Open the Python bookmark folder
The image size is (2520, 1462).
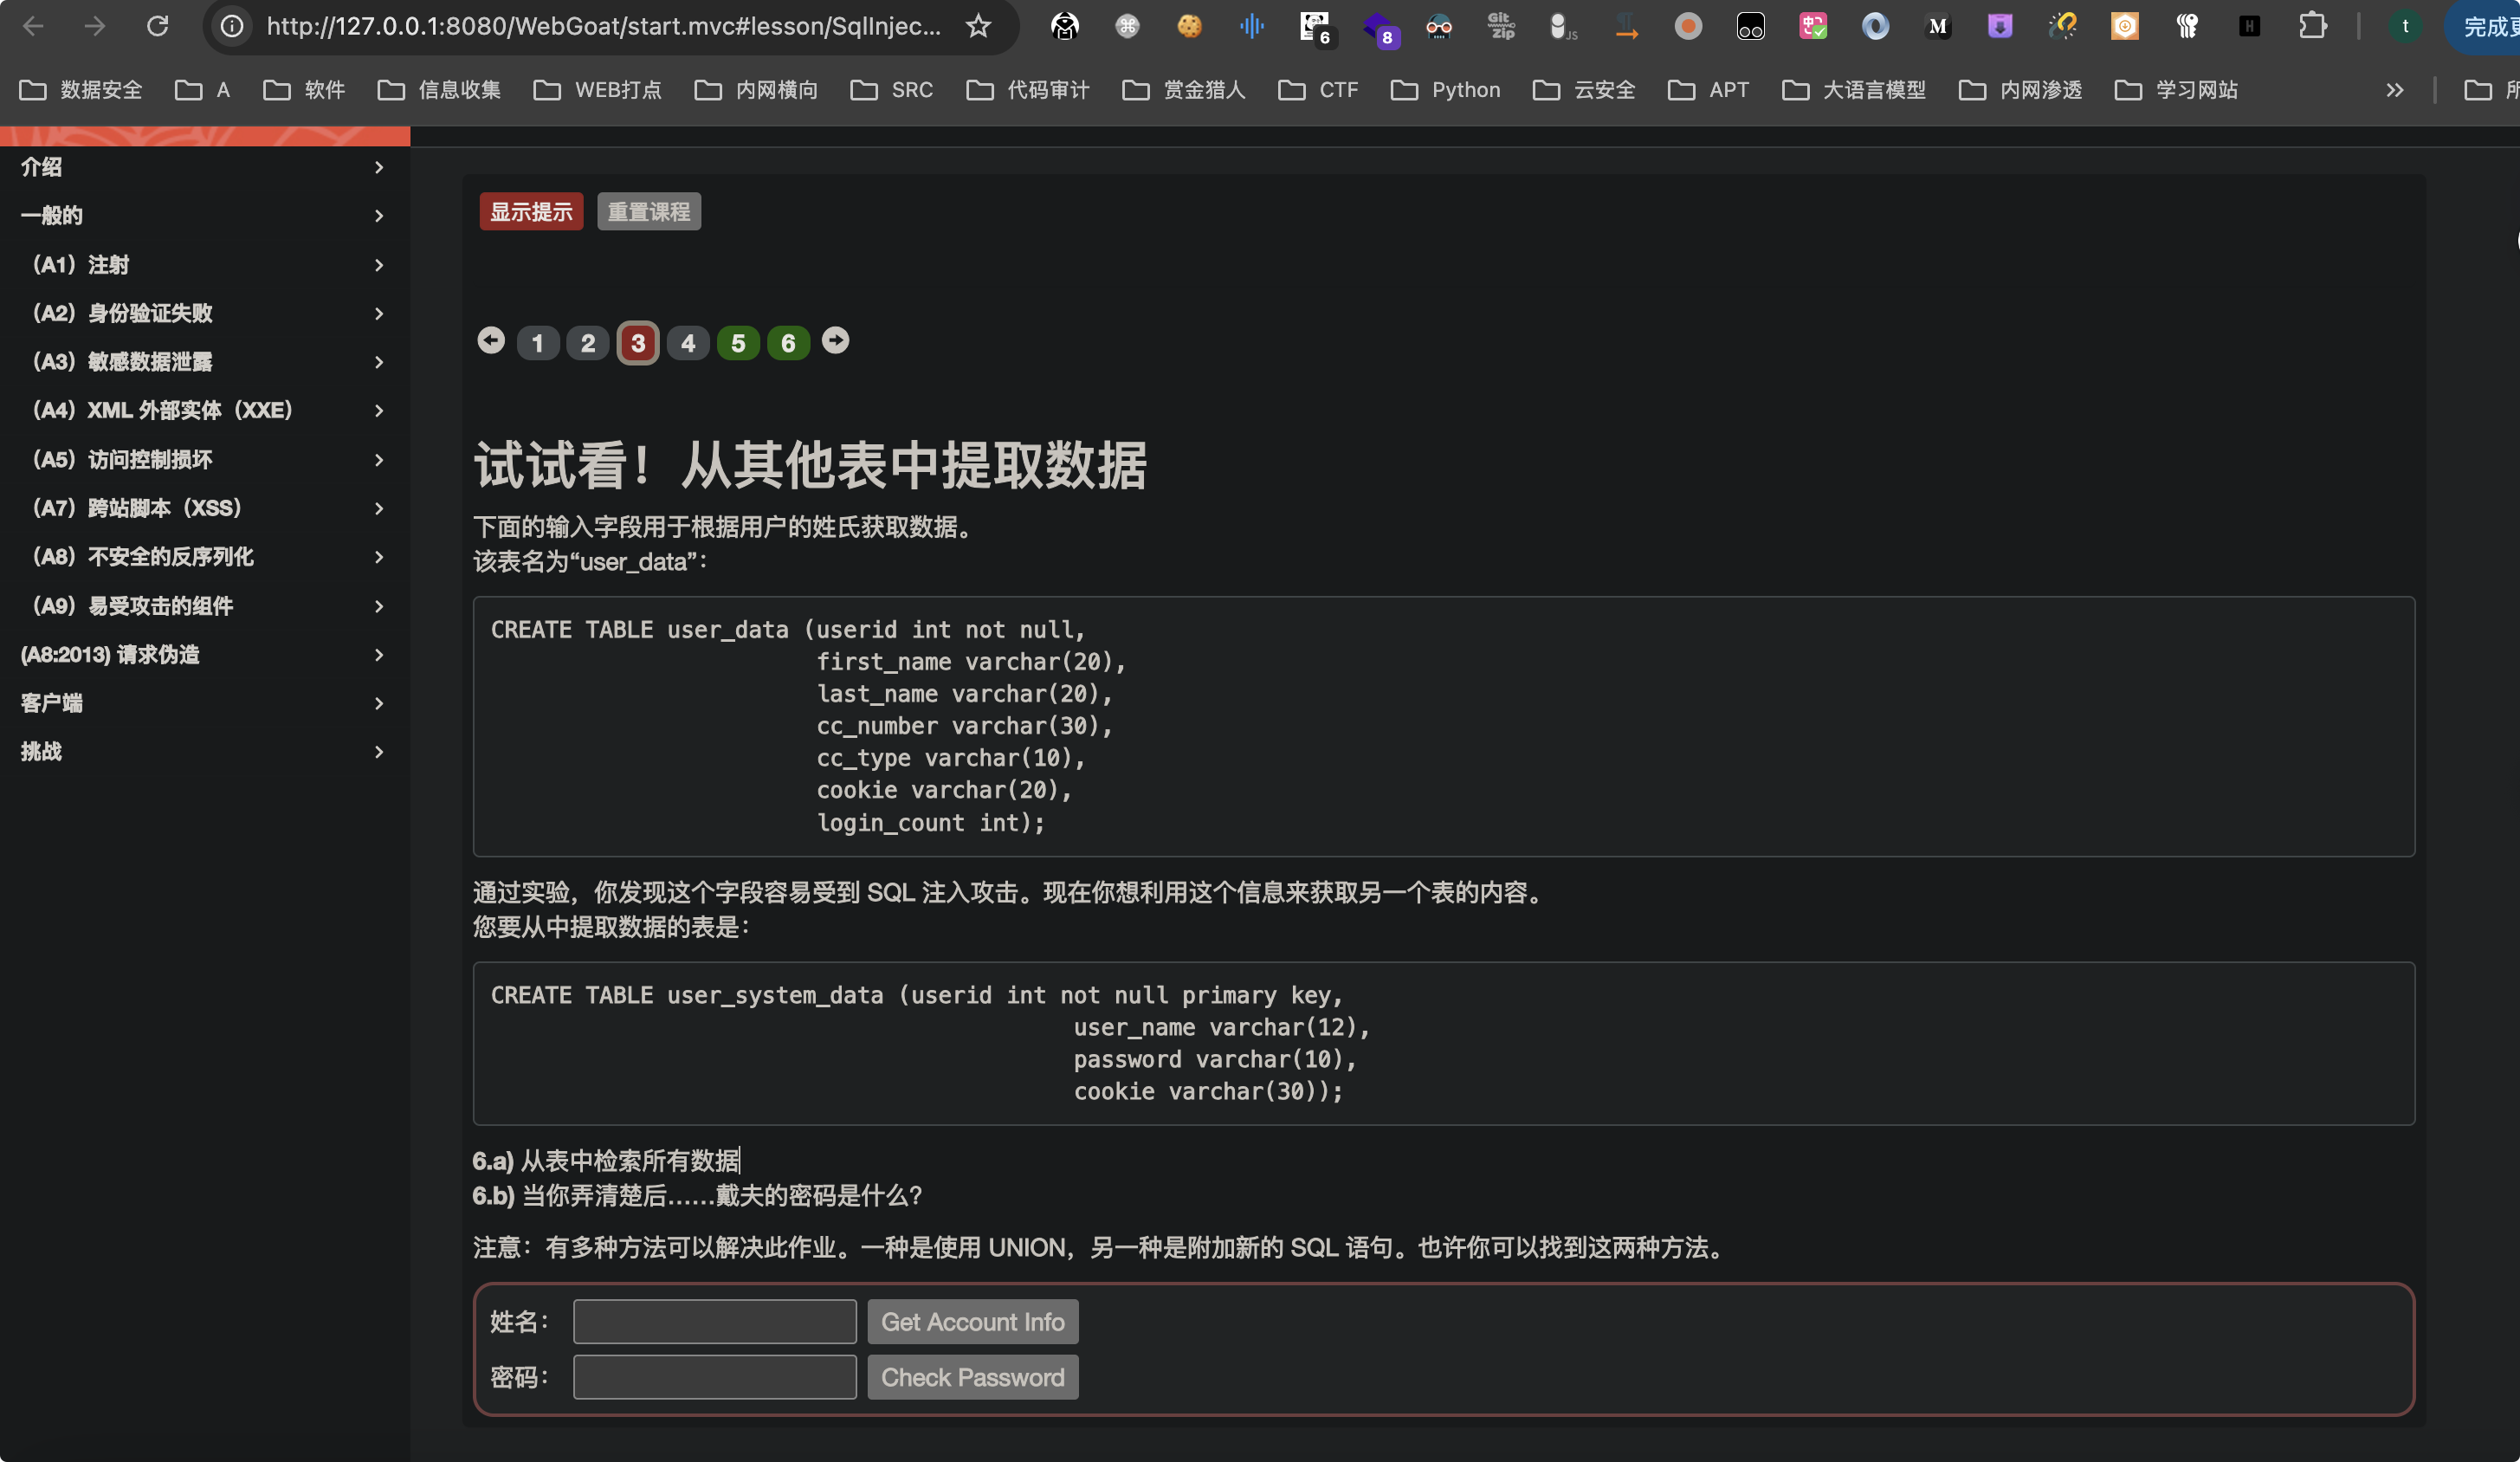(1445, 90)
